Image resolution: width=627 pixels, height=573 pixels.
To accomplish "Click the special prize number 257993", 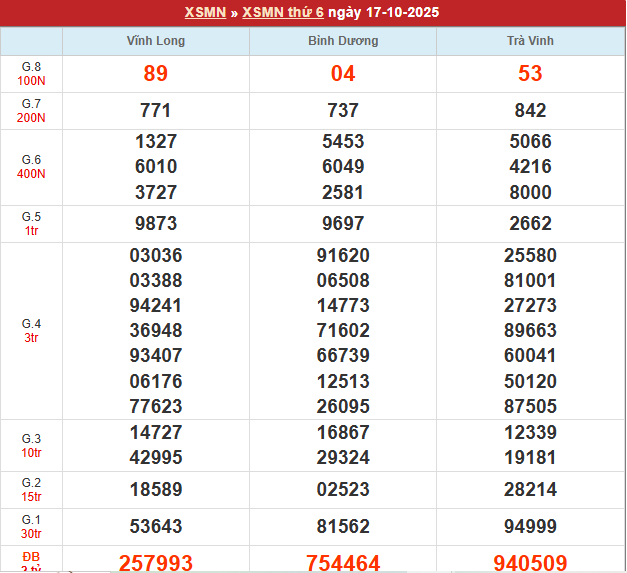I will pos(156,563).
